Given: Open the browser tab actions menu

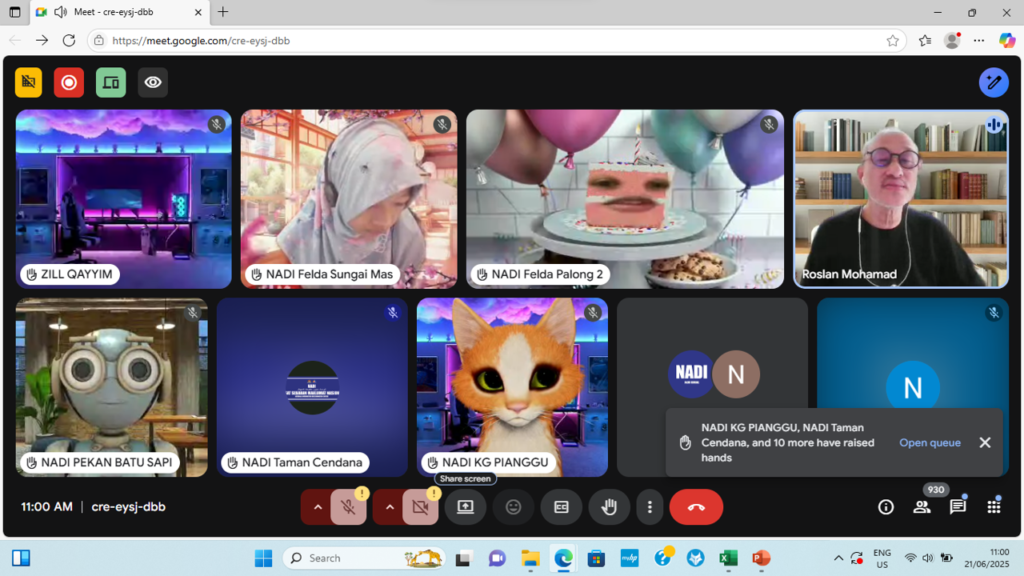Looking at the screenshot, I should pos(14,12).
